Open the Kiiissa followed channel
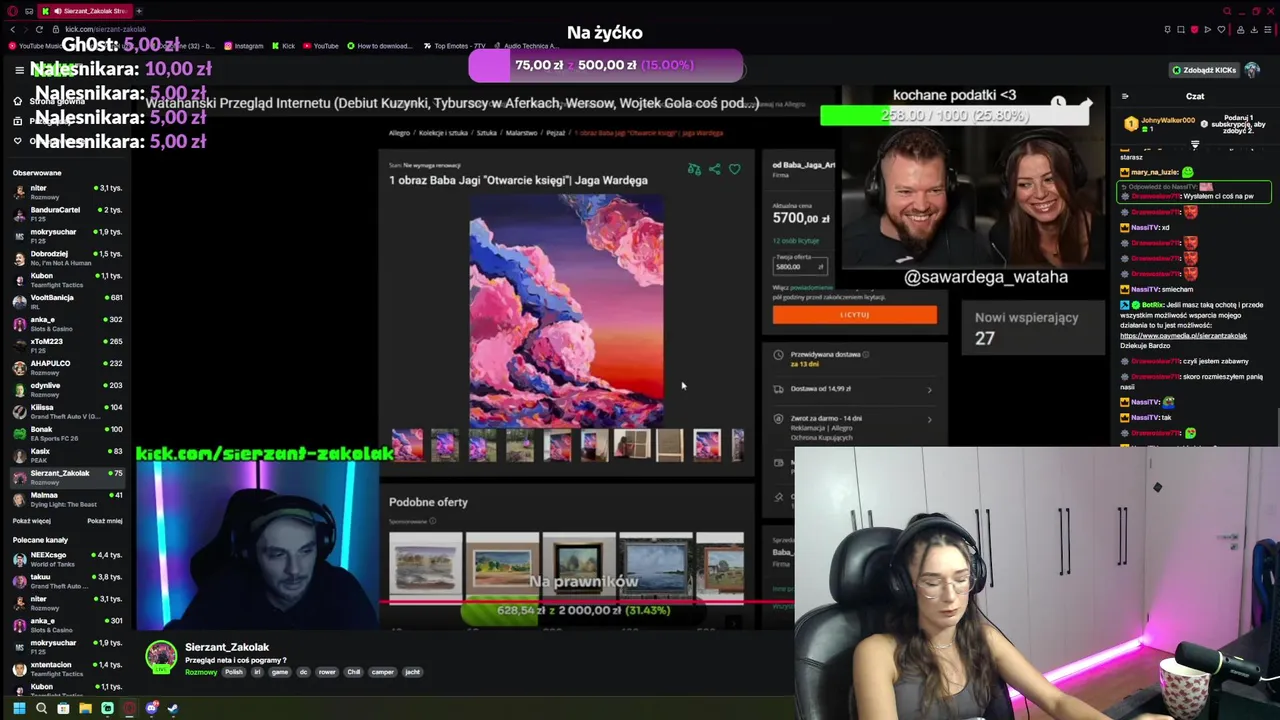 [x=66, y=410]
